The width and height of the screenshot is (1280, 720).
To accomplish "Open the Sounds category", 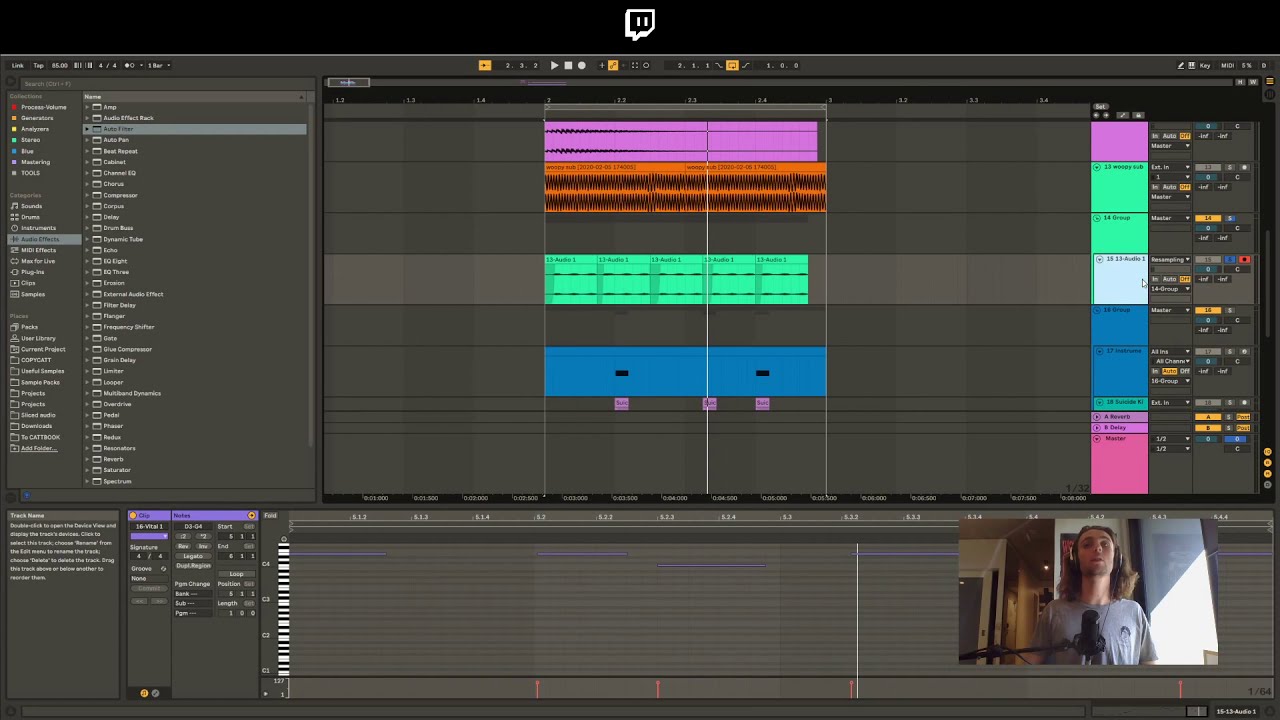I will click(31, 206).
